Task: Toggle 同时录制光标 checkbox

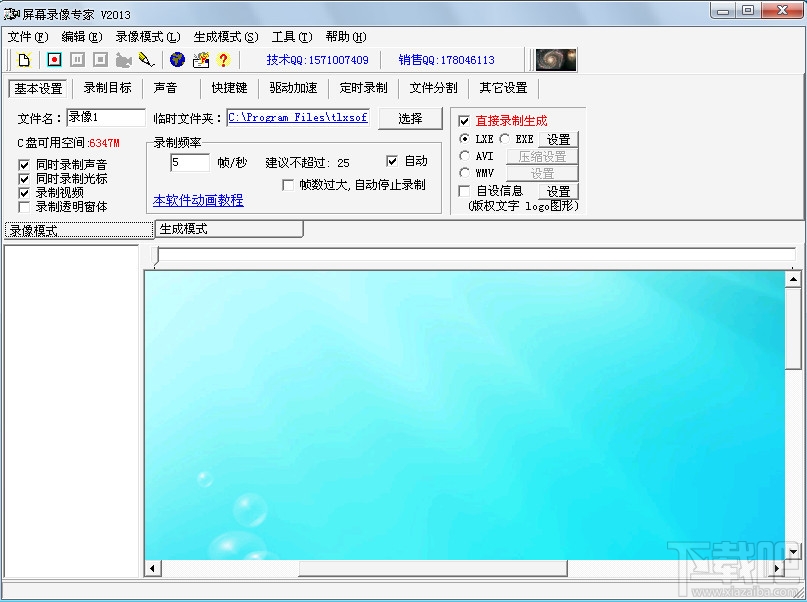Action: (24, 179)
